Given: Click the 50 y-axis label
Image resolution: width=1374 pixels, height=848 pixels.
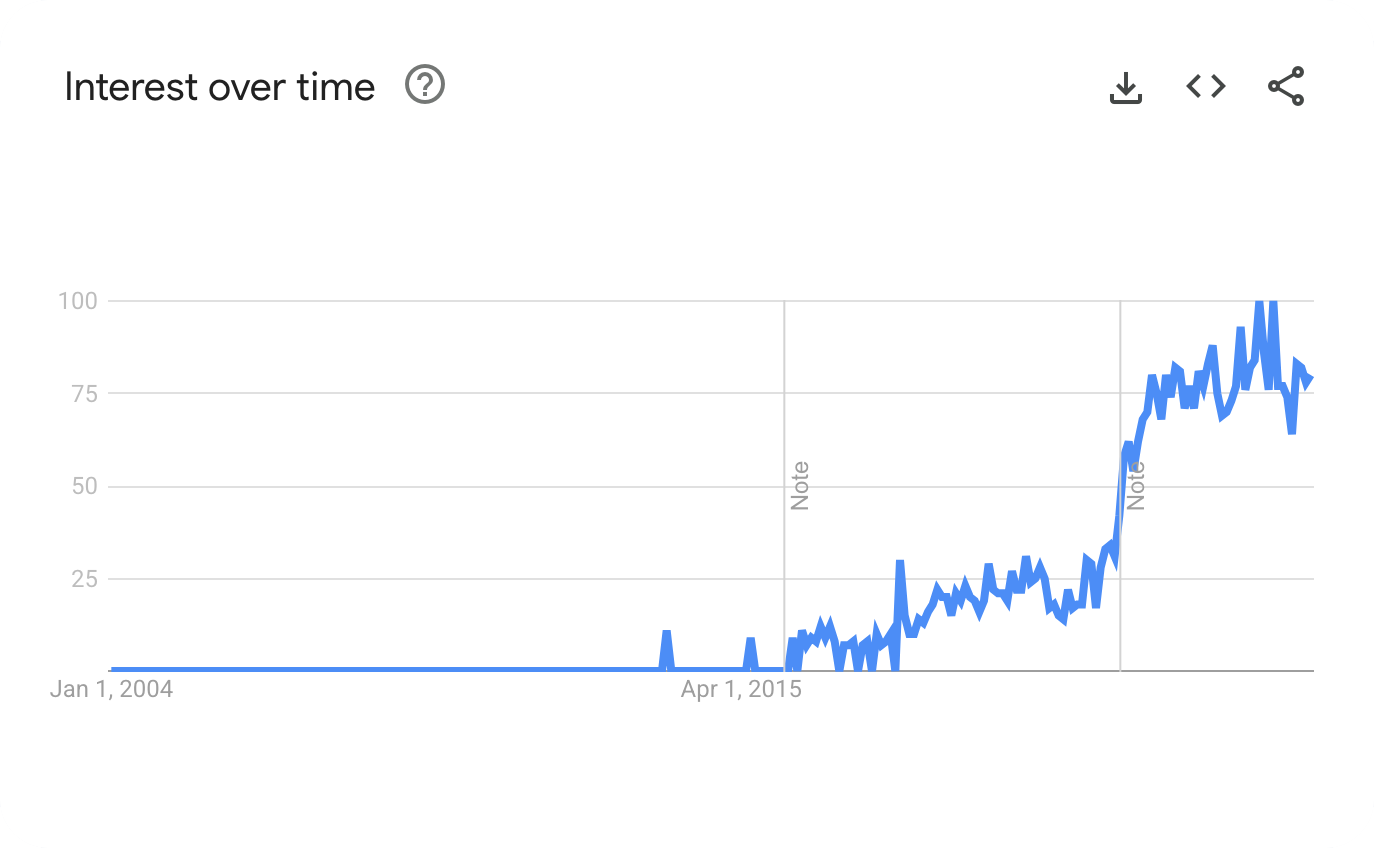Looking at the screenshot, I should point(84,486).
